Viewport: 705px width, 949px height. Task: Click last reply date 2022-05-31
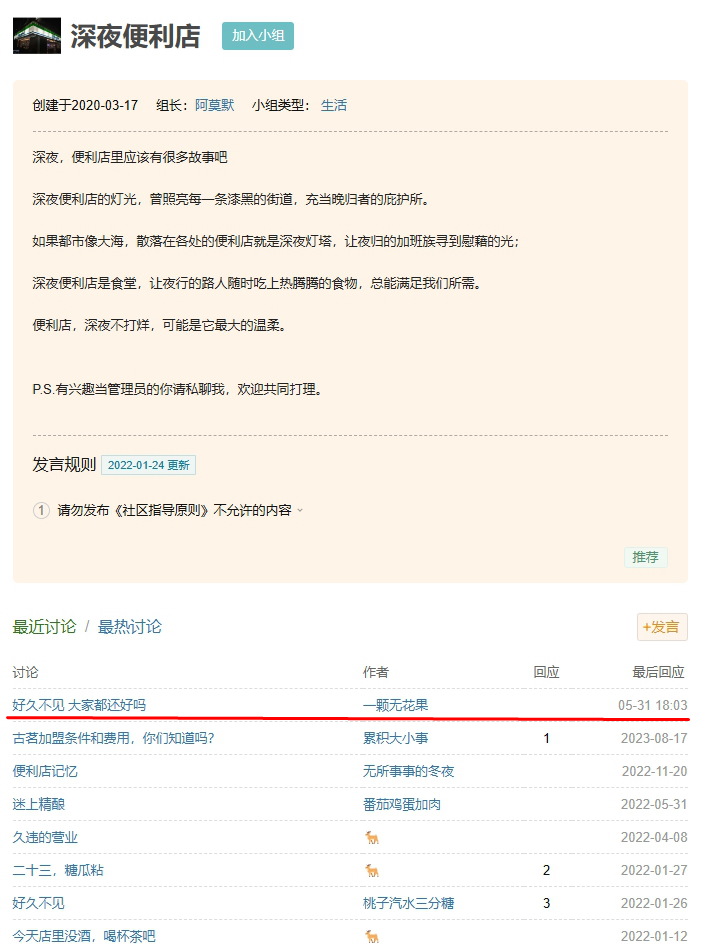[x=654, y=804]
